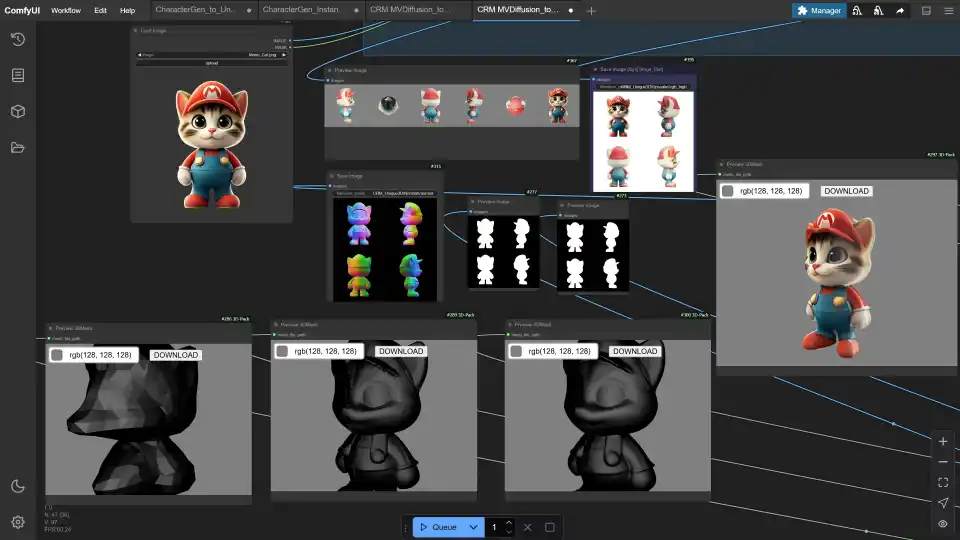Click the second white mask silhouette preview
The image size is (960, 540).
coord(593,255)
